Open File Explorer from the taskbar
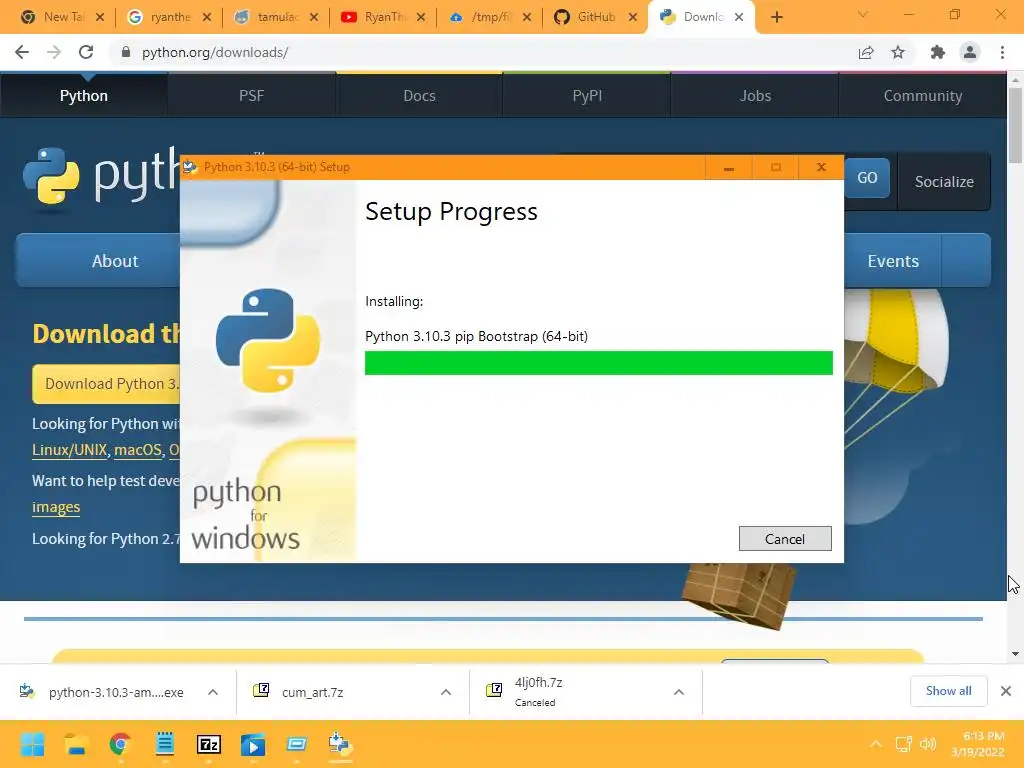The image size is (1024, 768). tap(76, 744)
